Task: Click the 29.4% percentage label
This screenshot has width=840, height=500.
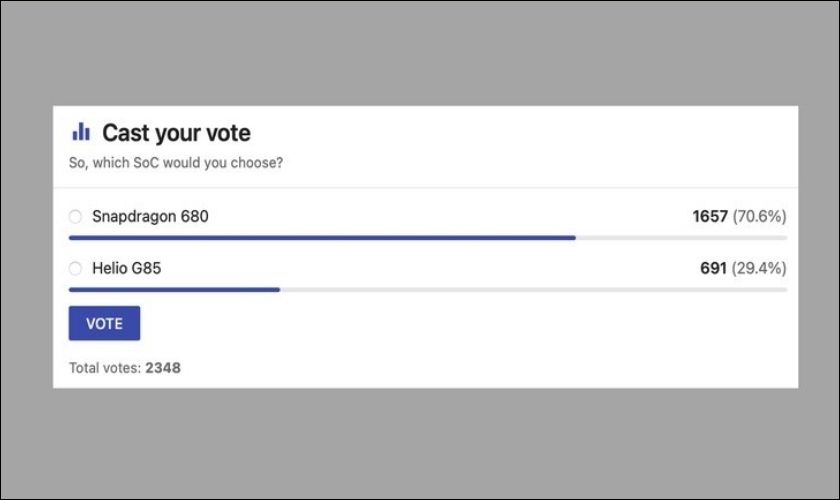Action: tap(760, 268)
